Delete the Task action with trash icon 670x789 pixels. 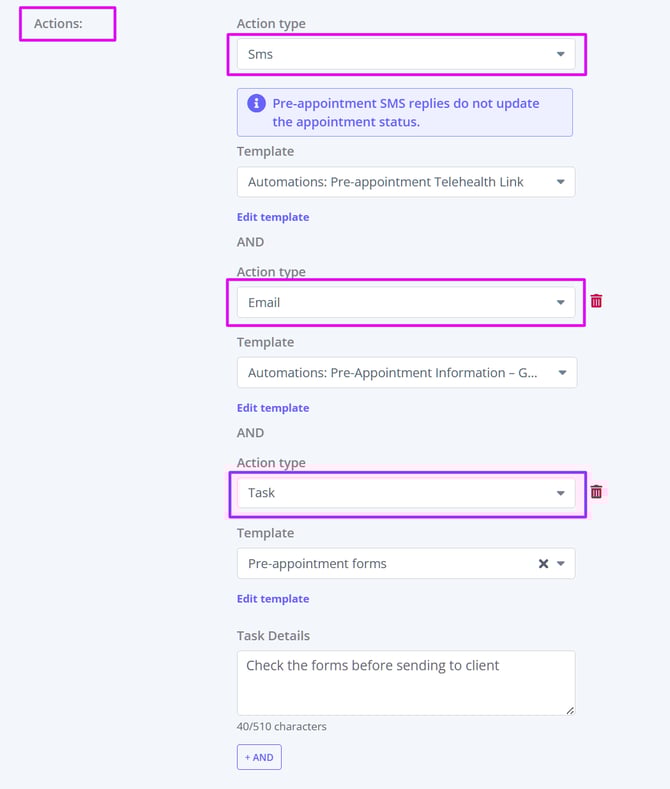[596, 491]
